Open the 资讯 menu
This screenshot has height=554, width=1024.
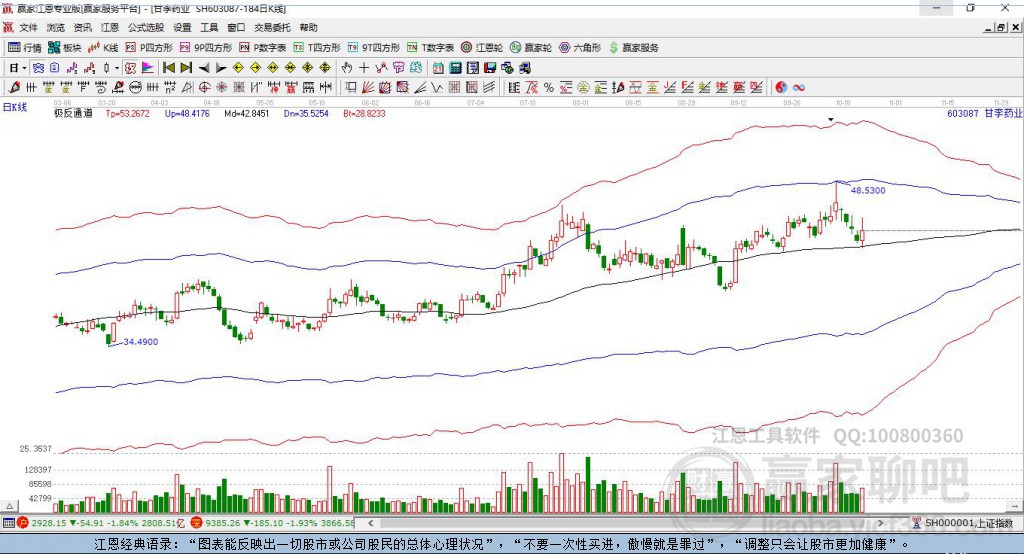[x=82, y=27]
